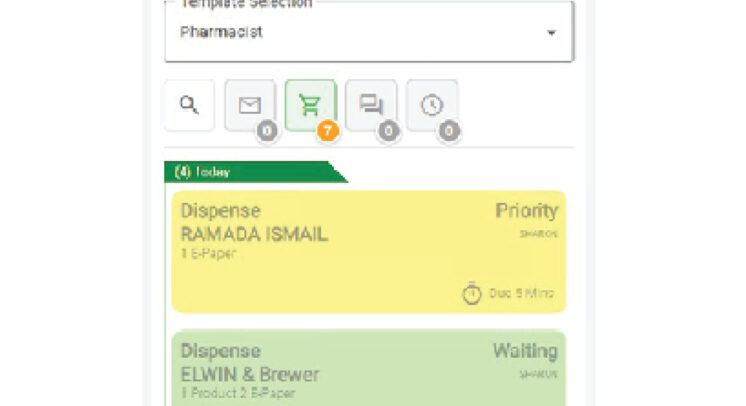Viewport: 746px width, 406px height.
Task: Show the clock history queue
Action: pyautogui.click(x=432, y=105)
